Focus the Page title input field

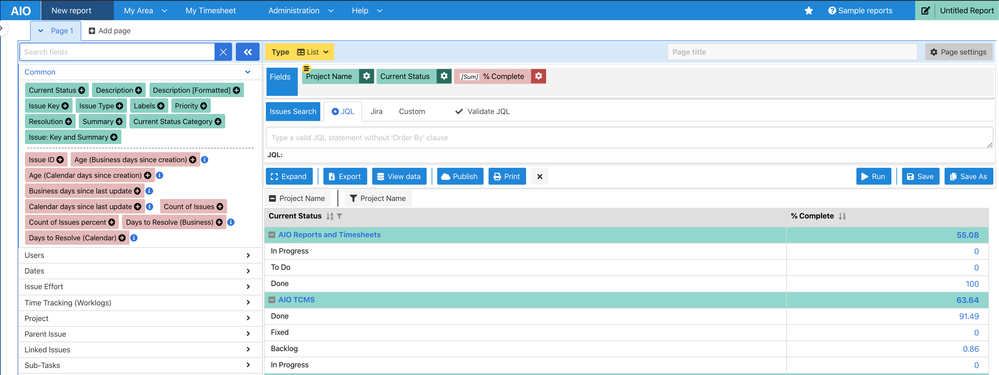point(793,52)
